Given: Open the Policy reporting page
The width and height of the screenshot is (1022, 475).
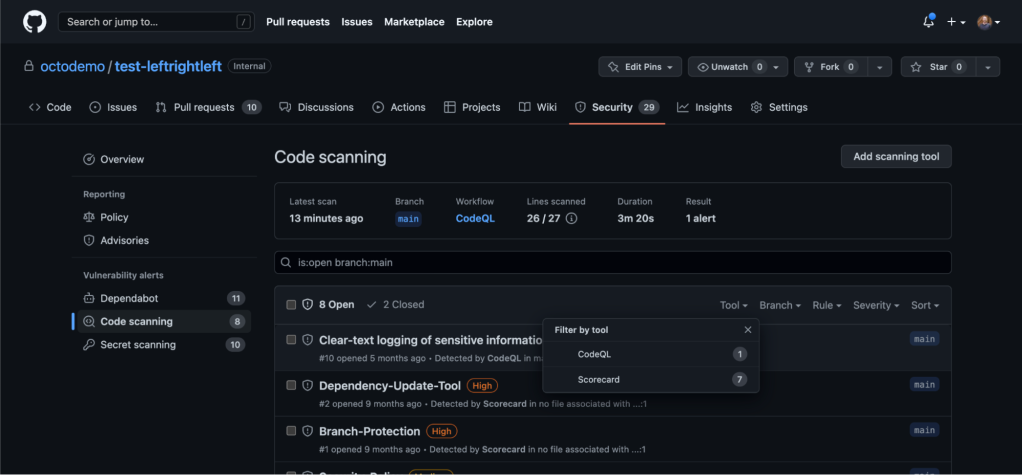Looking at the screenshot, I should point(114,217).
